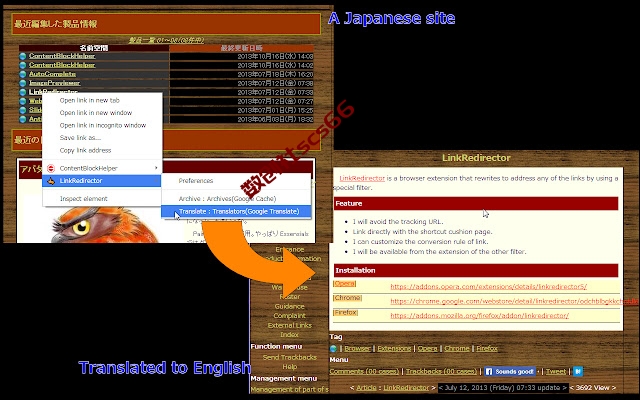Open Article link in footer
Viewport: 640px width, 400px height.
click(366, 388)
